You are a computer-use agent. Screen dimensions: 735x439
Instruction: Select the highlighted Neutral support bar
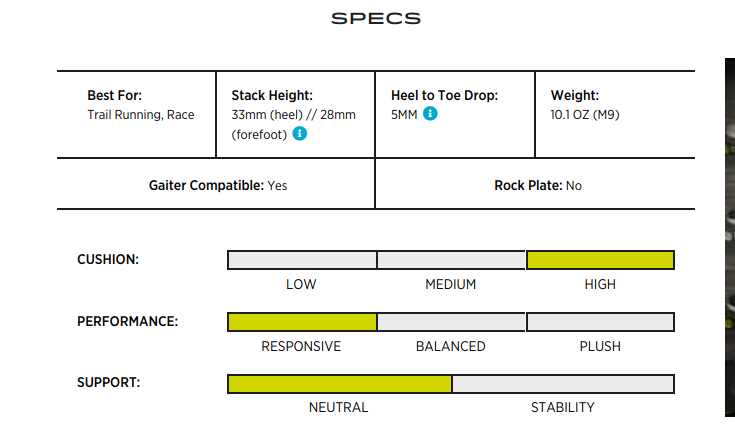pyautogui.click(x=340, y=384)
